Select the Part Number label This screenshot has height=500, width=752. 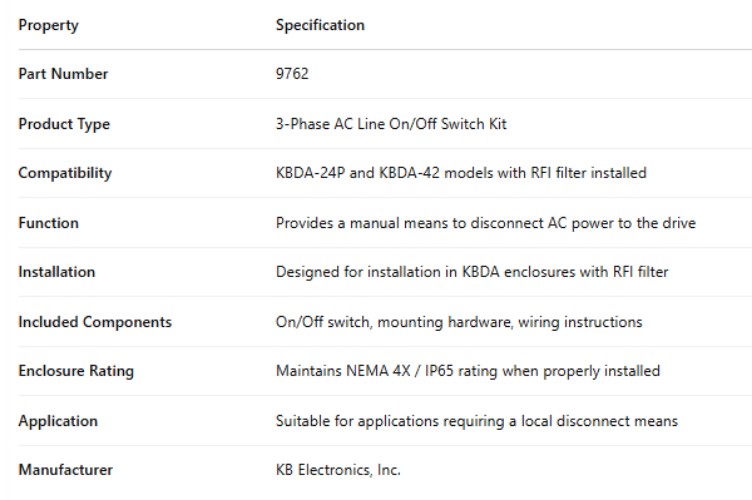[63, 74]
